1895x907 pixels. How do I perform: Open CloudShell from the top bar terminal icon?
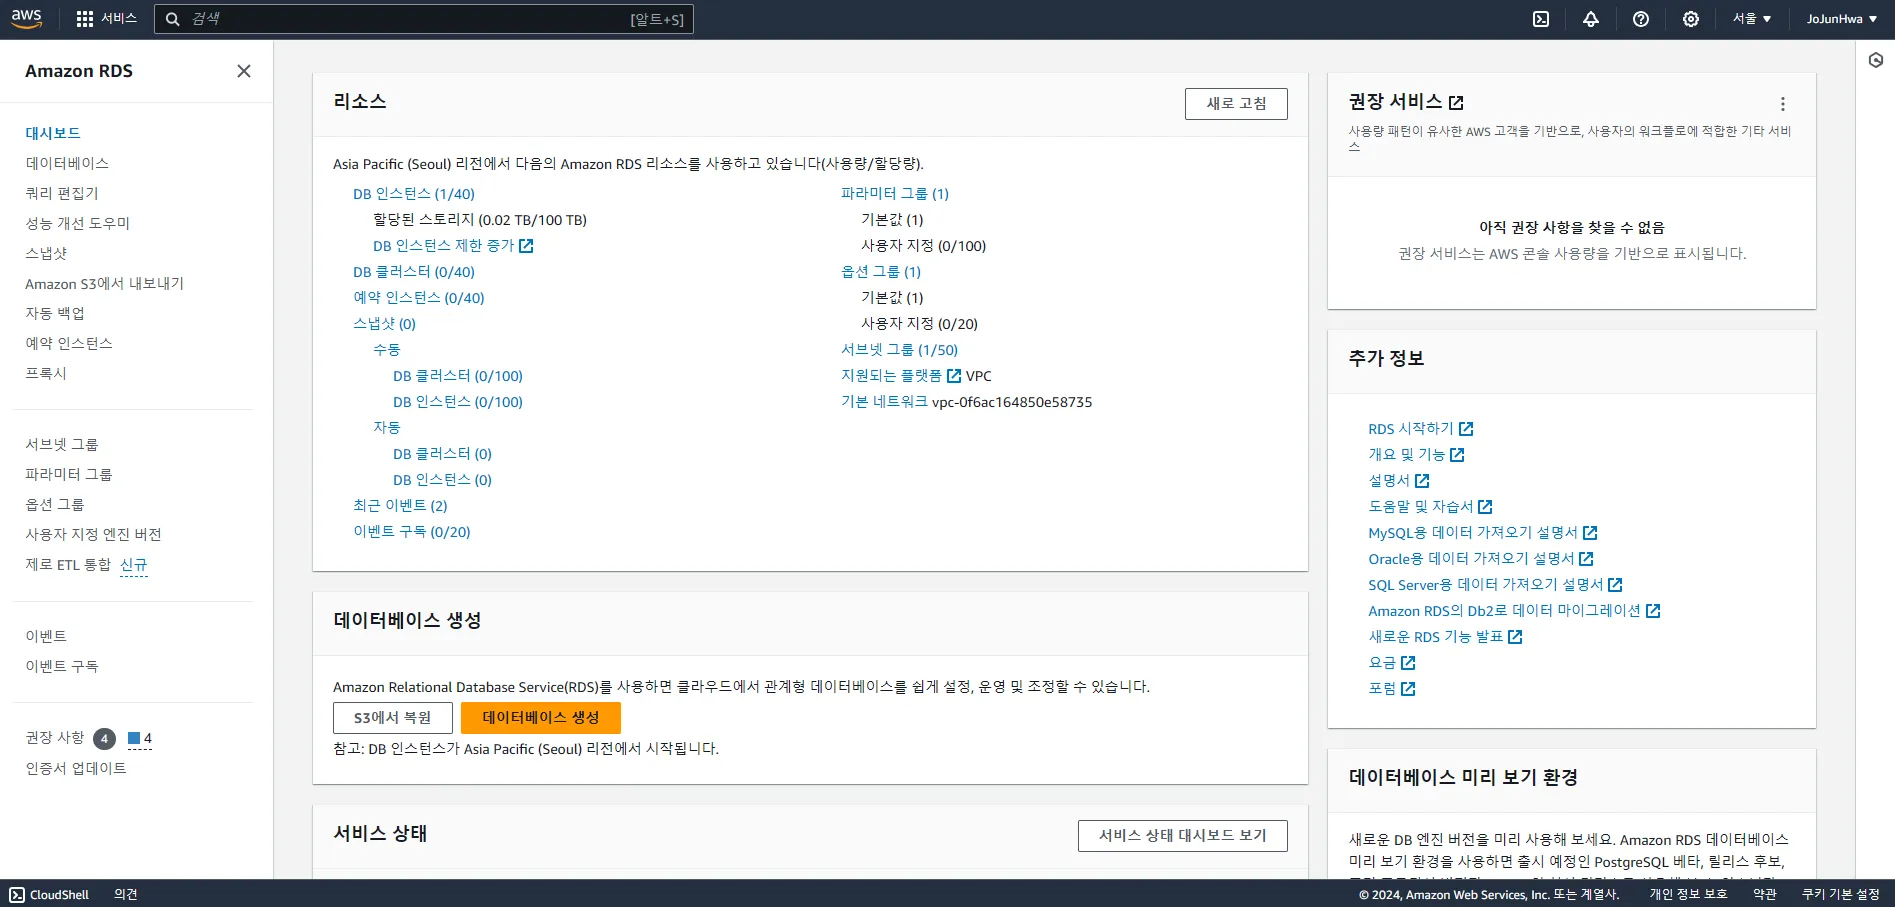click(x=1541, y=19)
